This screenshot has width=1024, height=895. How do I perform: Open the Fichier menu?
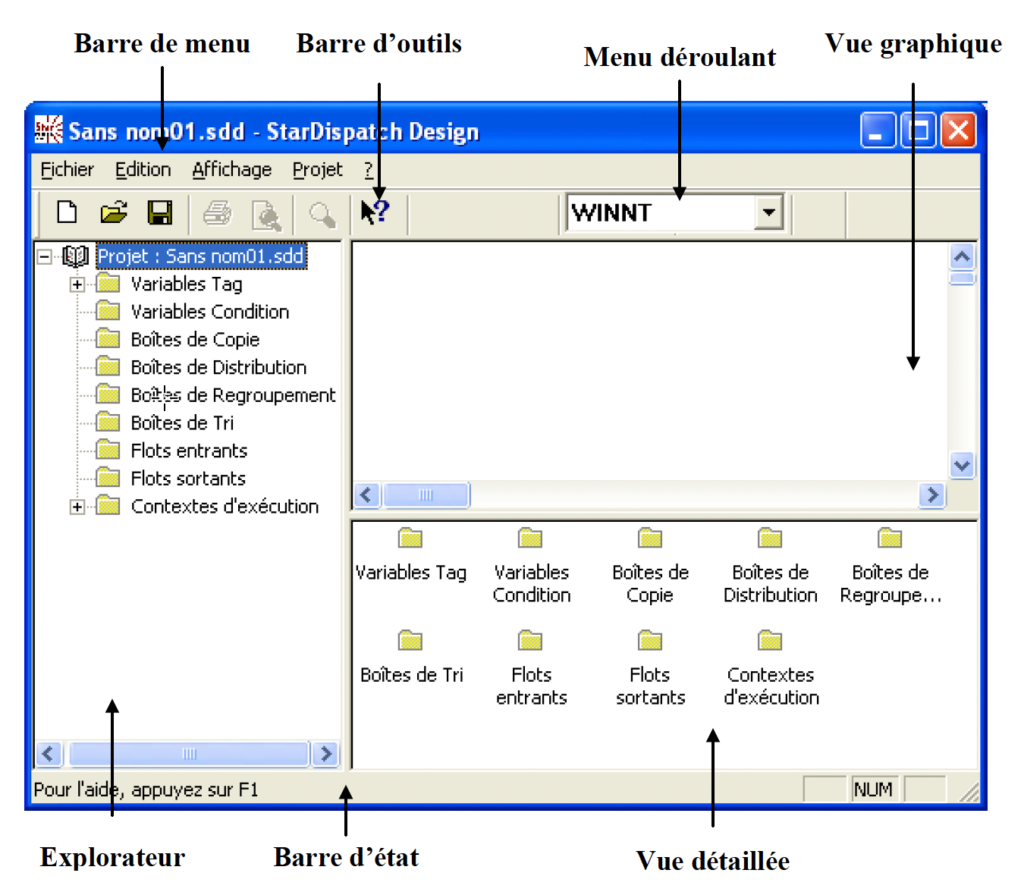[67, 170]
